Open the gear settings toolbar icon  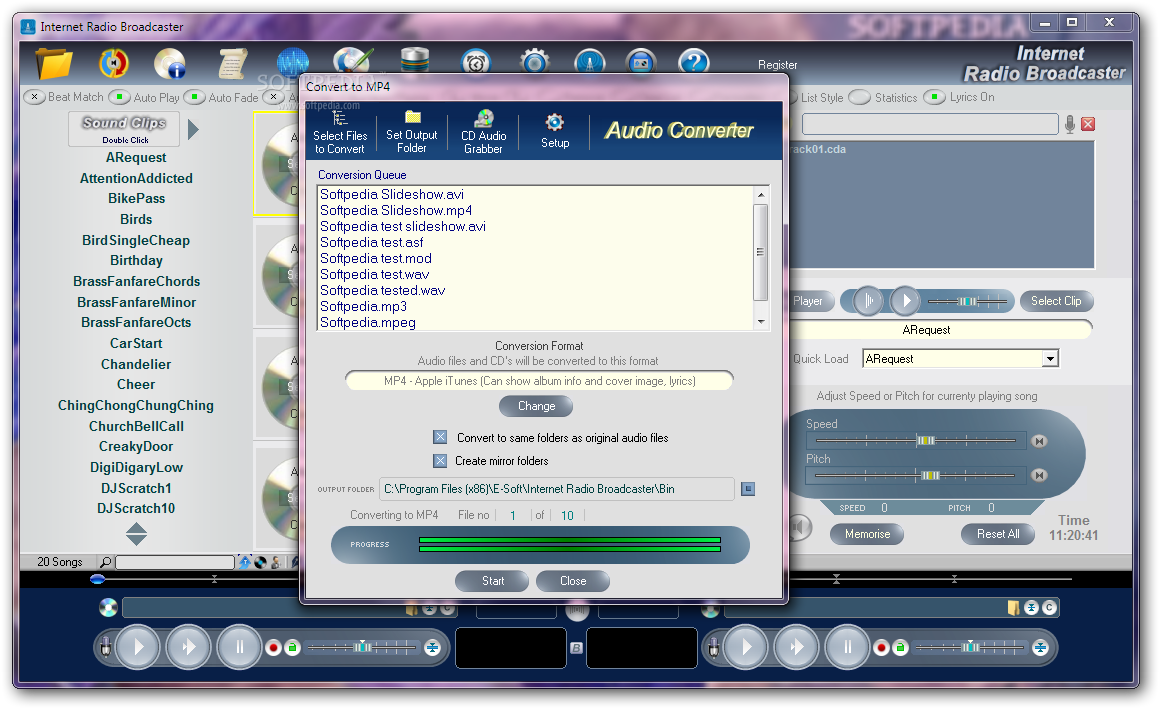click(x=535, y=62)
